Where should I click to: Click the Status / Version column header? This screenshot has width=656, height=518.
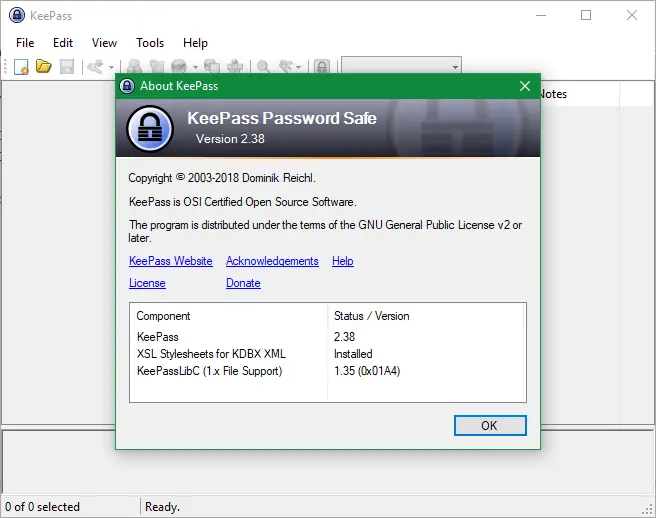[x=426, y=316]
